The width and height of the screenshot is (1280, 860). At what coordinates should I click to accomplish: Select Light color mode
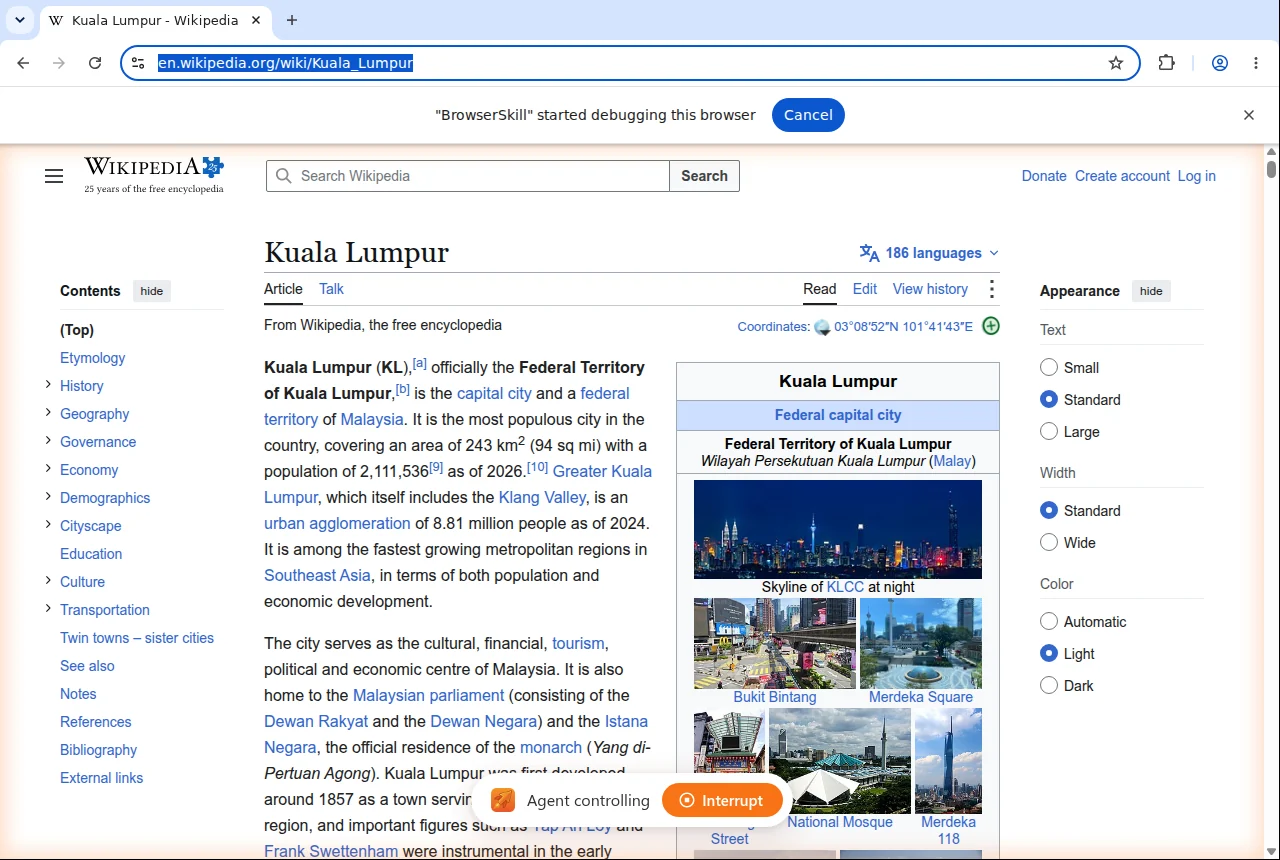pyautogui.click(x=1049, y=654)
